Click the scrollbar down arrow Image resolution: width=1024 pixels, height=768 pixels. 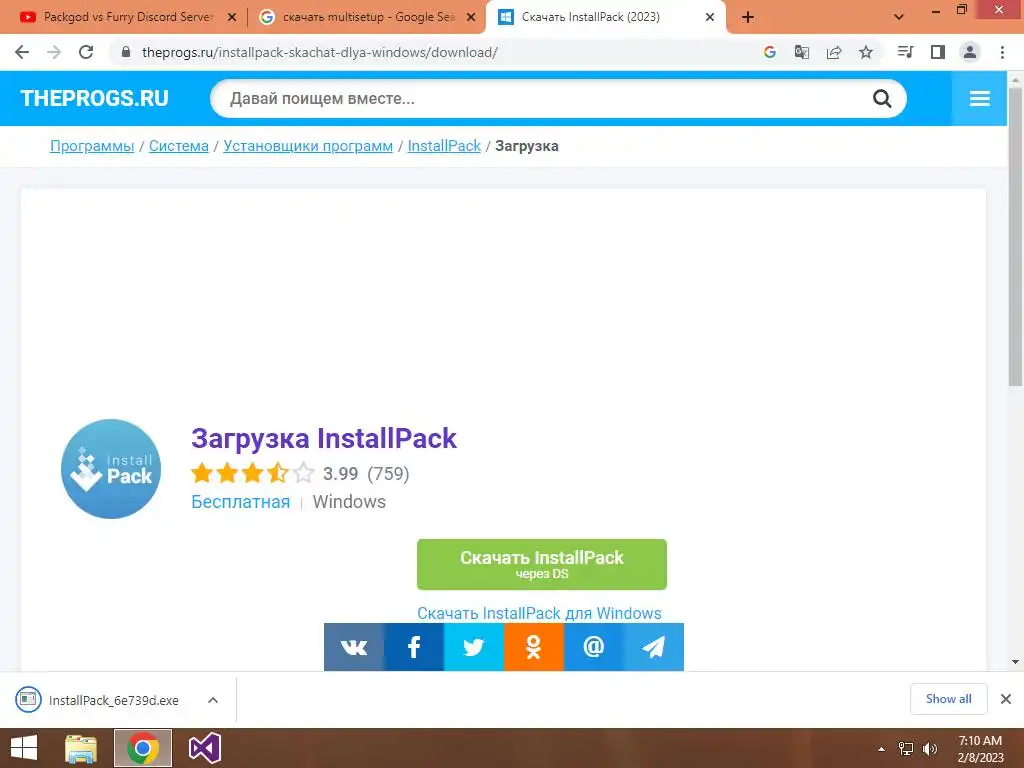coord(1016,662)
